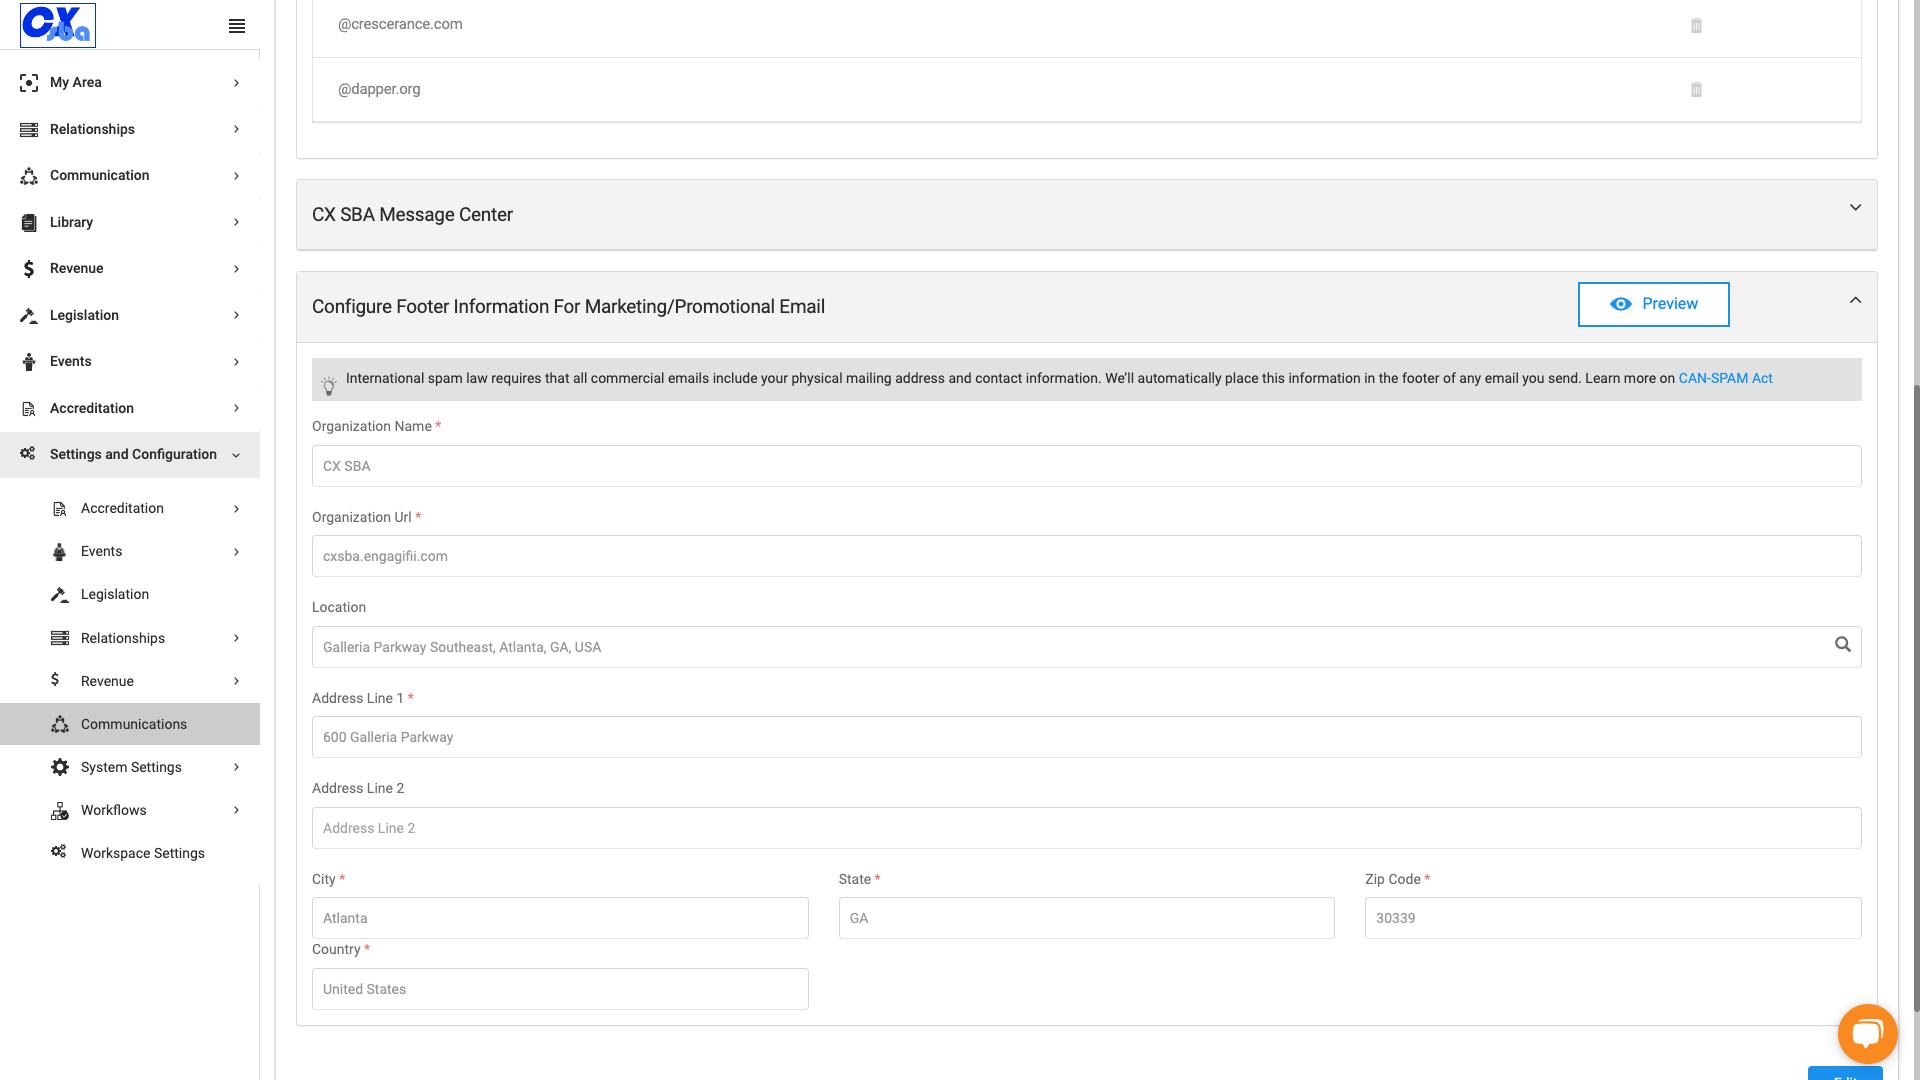
Task: Click the Organization Name field
Action: (x=1086, y=466)
